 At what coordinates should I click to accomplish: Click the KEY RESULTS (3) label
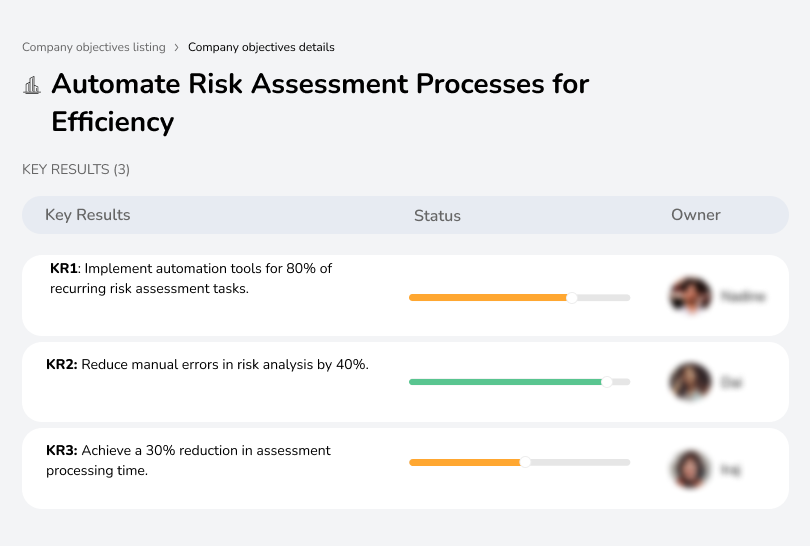[x=76, y=169]
